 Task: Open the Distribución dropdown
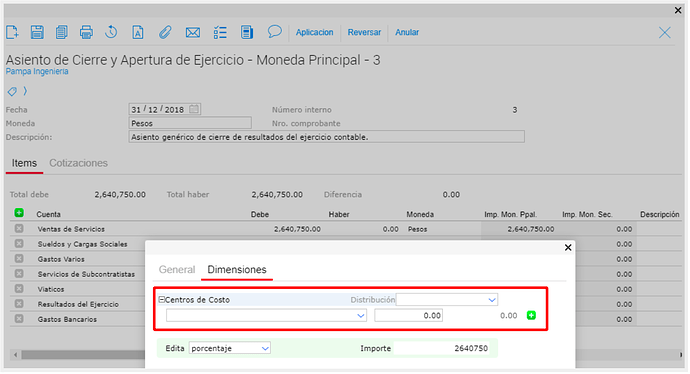447,300
